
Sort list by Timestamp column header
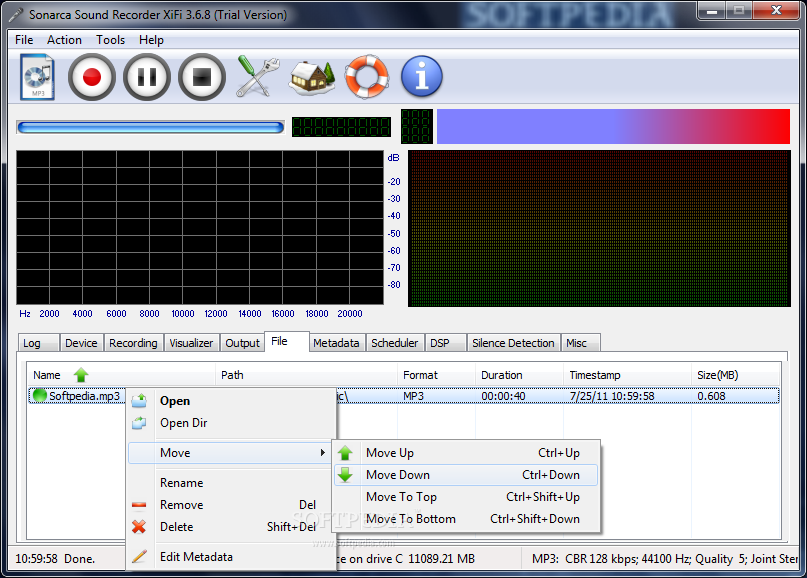[627, 375]
